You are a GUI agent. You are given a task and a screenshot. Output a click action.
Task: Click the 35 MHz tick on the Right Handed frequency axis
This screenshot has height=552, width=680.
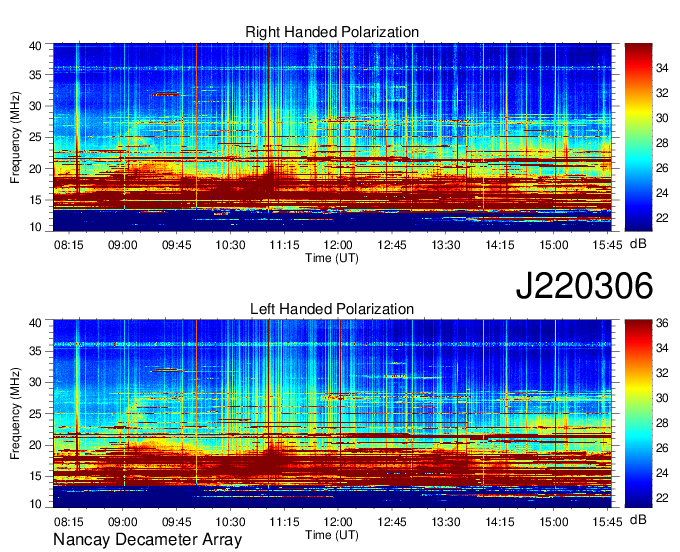[35, 75]
